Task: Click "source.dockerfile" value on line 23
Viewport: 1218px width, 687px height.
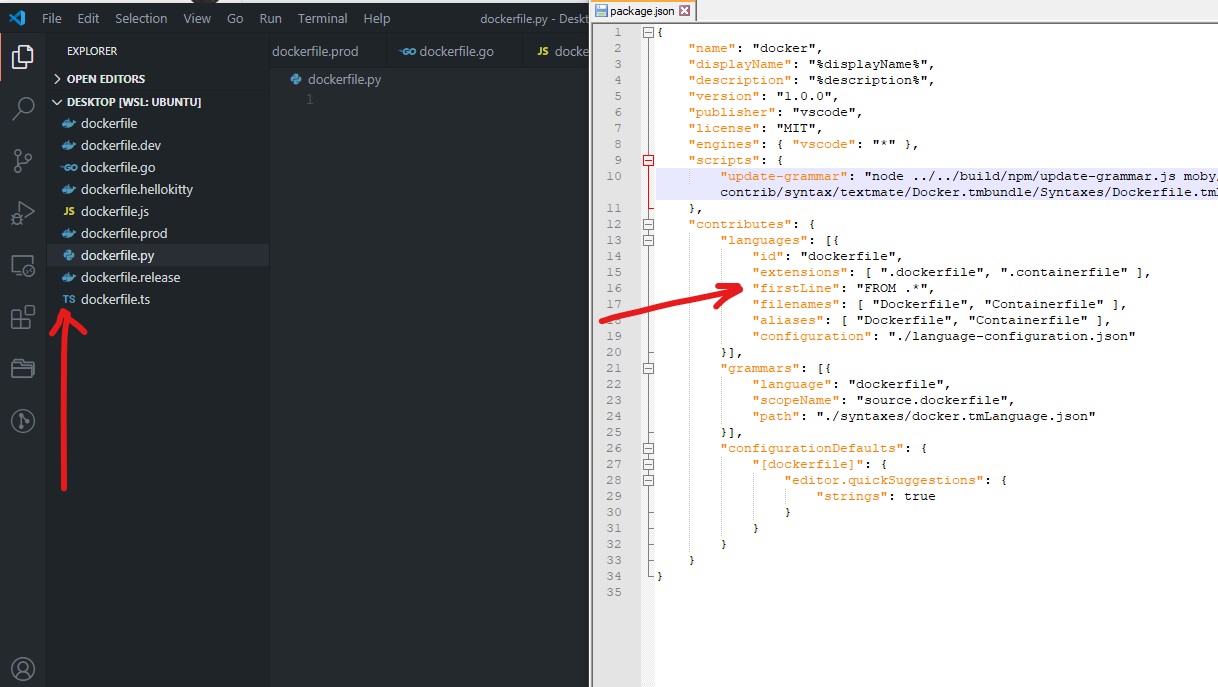Action: click(x=932, y=400)
